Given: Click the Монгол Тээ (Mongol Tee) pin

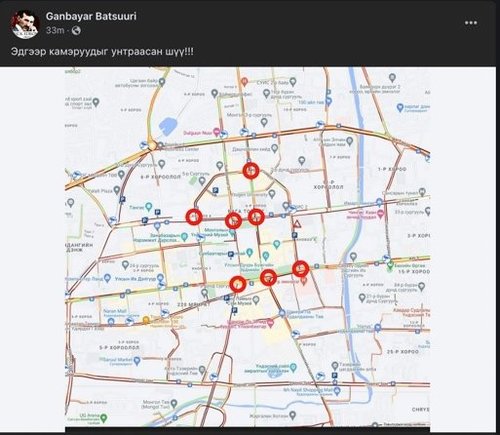Looking at the screenshot, I should point(174,405).
